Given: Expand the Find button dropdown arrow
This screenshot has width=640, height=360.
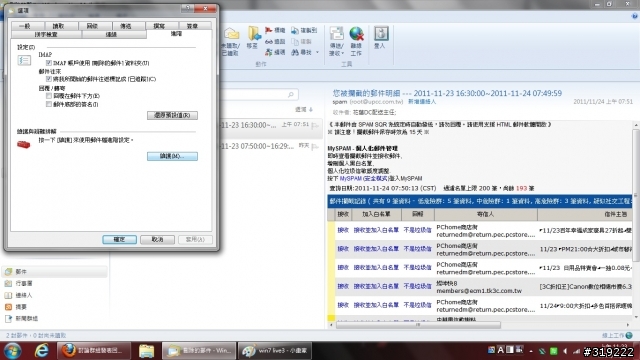Looking at the screenshot, I should 317,52.
